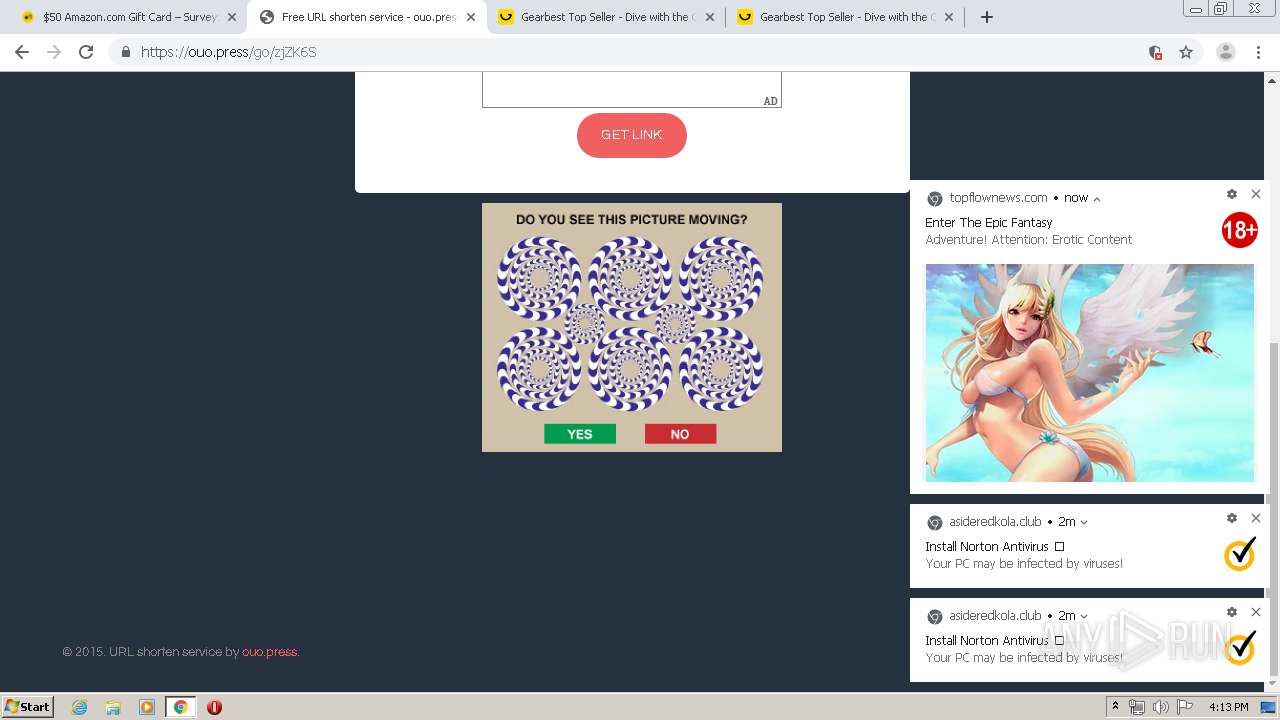1280x720 pixels.
Task: Close the last Gearbest tab
Action: (949, 17)
